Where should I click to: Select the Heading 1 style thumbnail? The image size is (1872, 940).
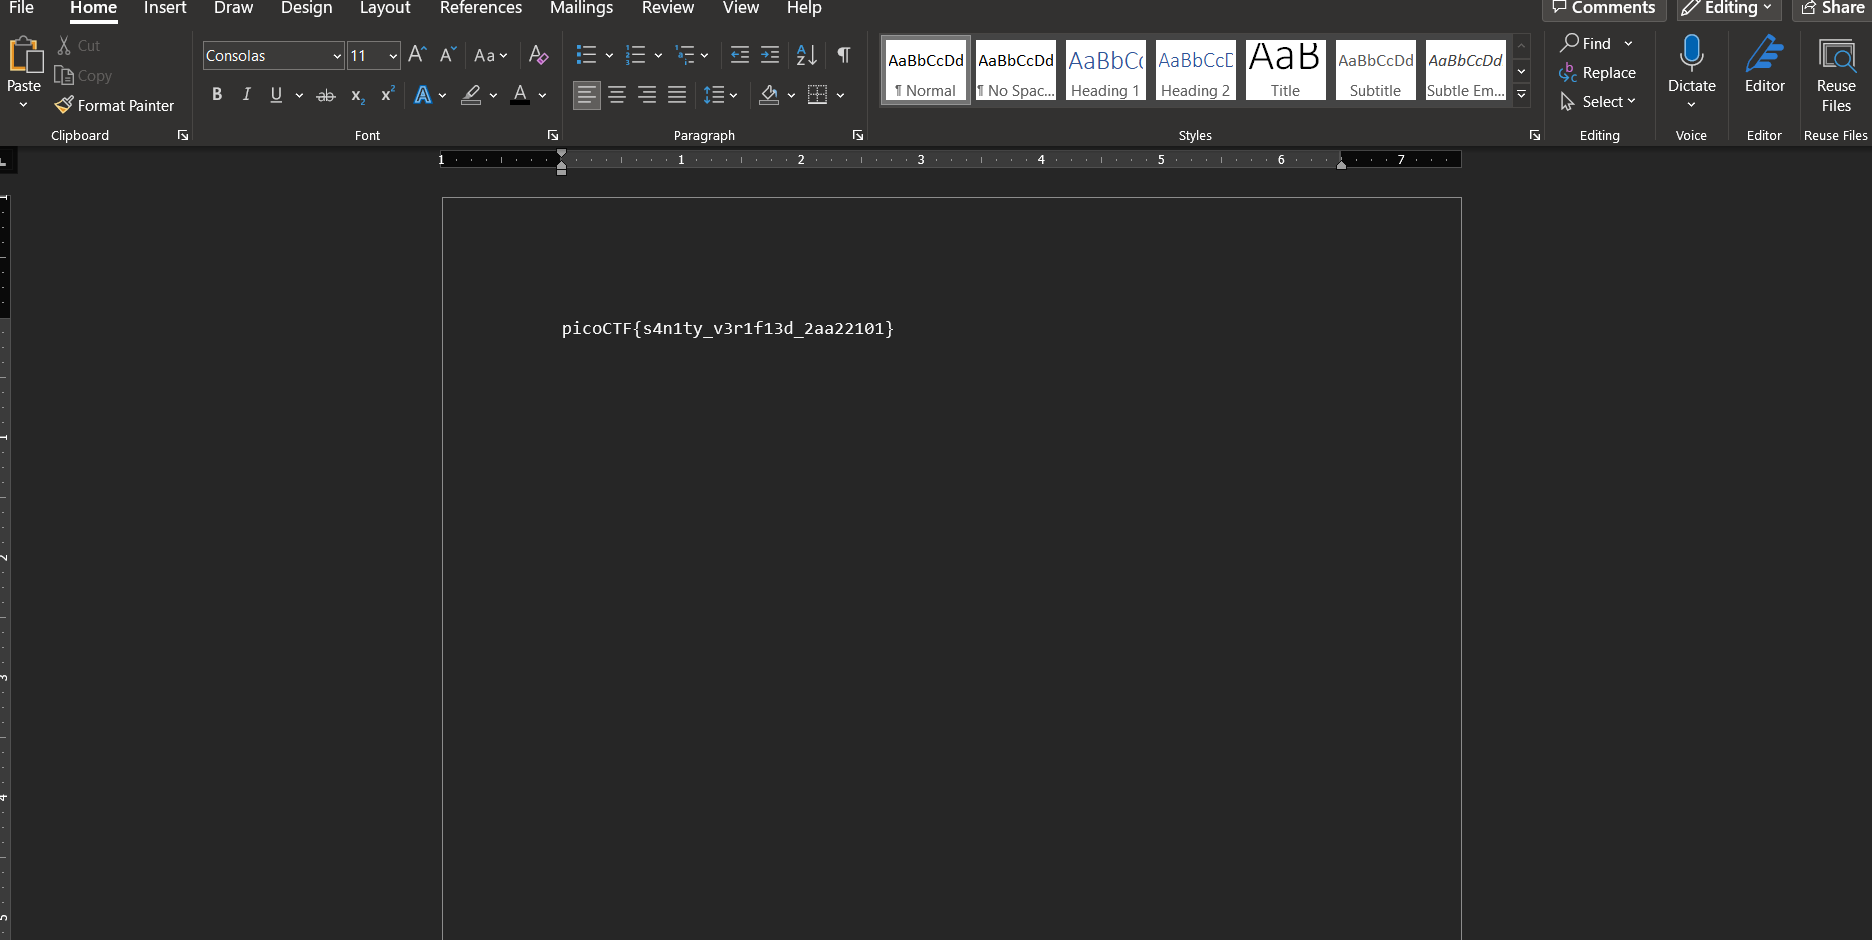coord(1105,70)
